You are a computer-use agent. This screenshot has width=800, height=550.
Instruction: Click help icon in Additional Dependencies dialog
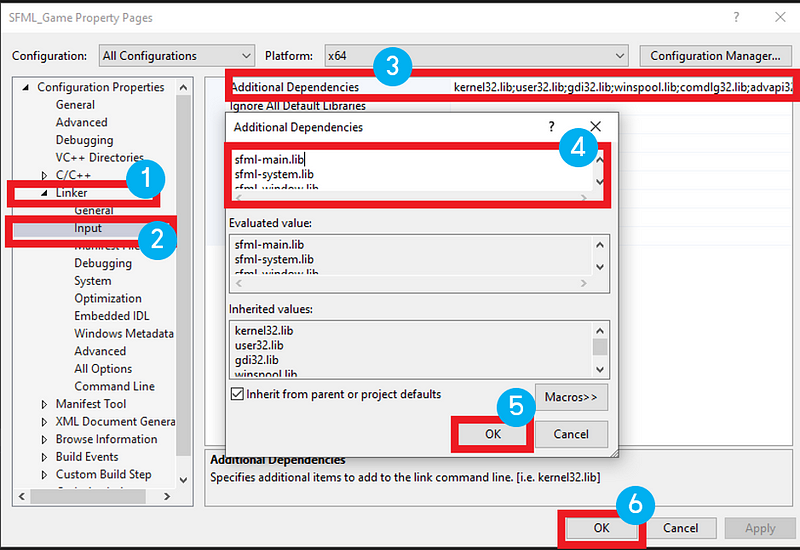pos(551,127)
